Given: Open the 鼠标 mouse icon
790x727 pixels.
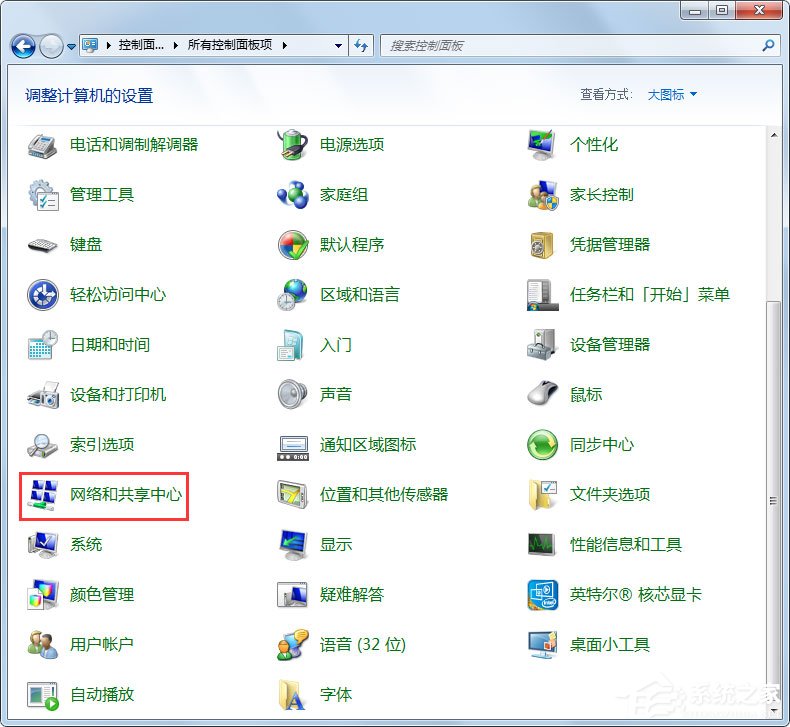Looking at the screenshot, I should pos(542,393).
